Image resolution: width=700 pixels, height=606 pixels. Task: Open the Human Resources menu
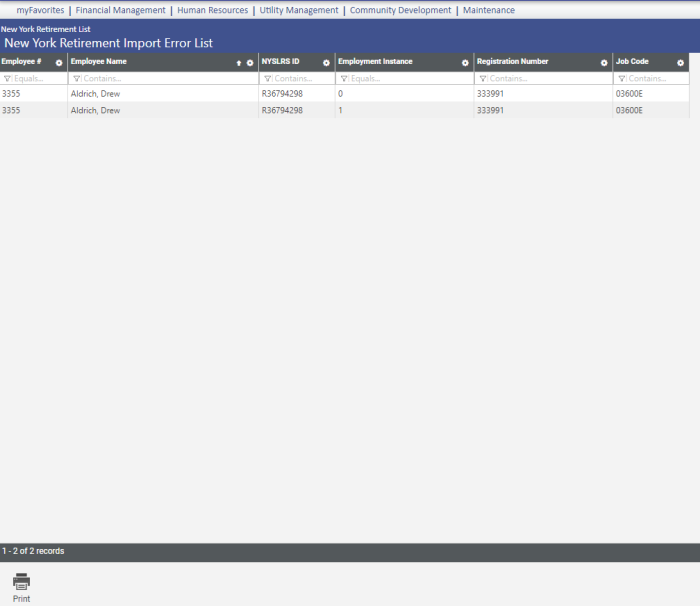(x=212, y=10)
